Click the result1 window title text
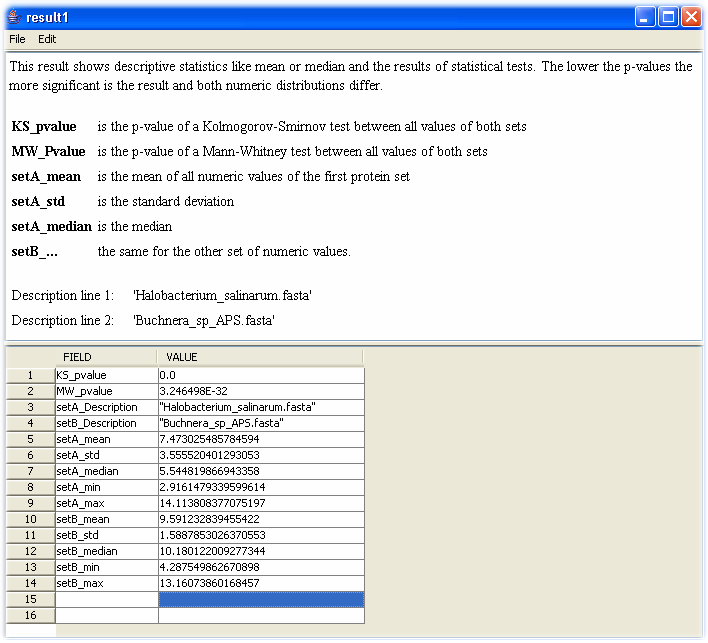 click(x=47, y=18)
